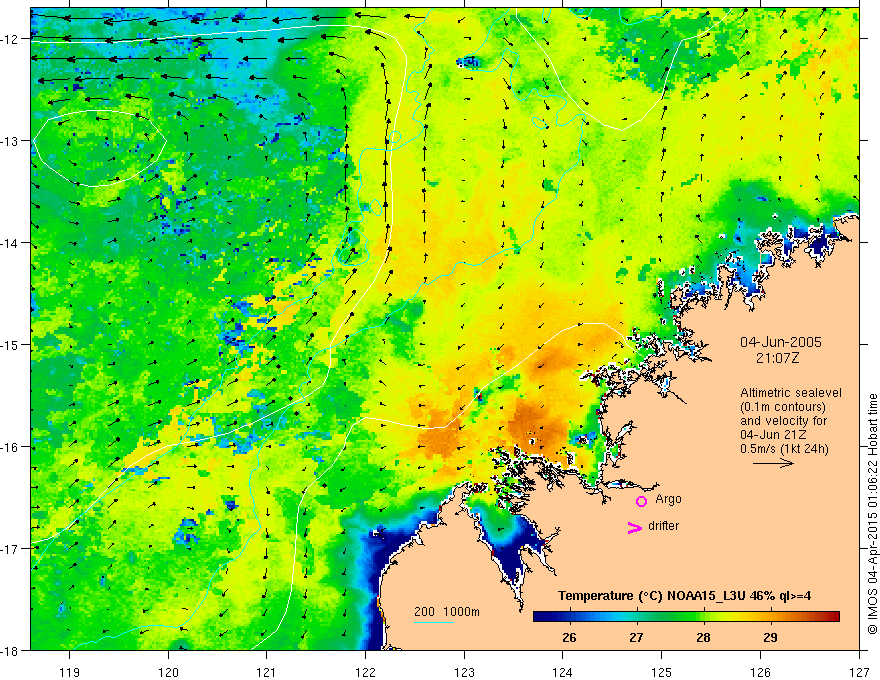Image resolution: width=880 pixels, height=680 pixels.
Task: Click latitude axis label -16
Action: pyautogui.click(x=10, y=447)
